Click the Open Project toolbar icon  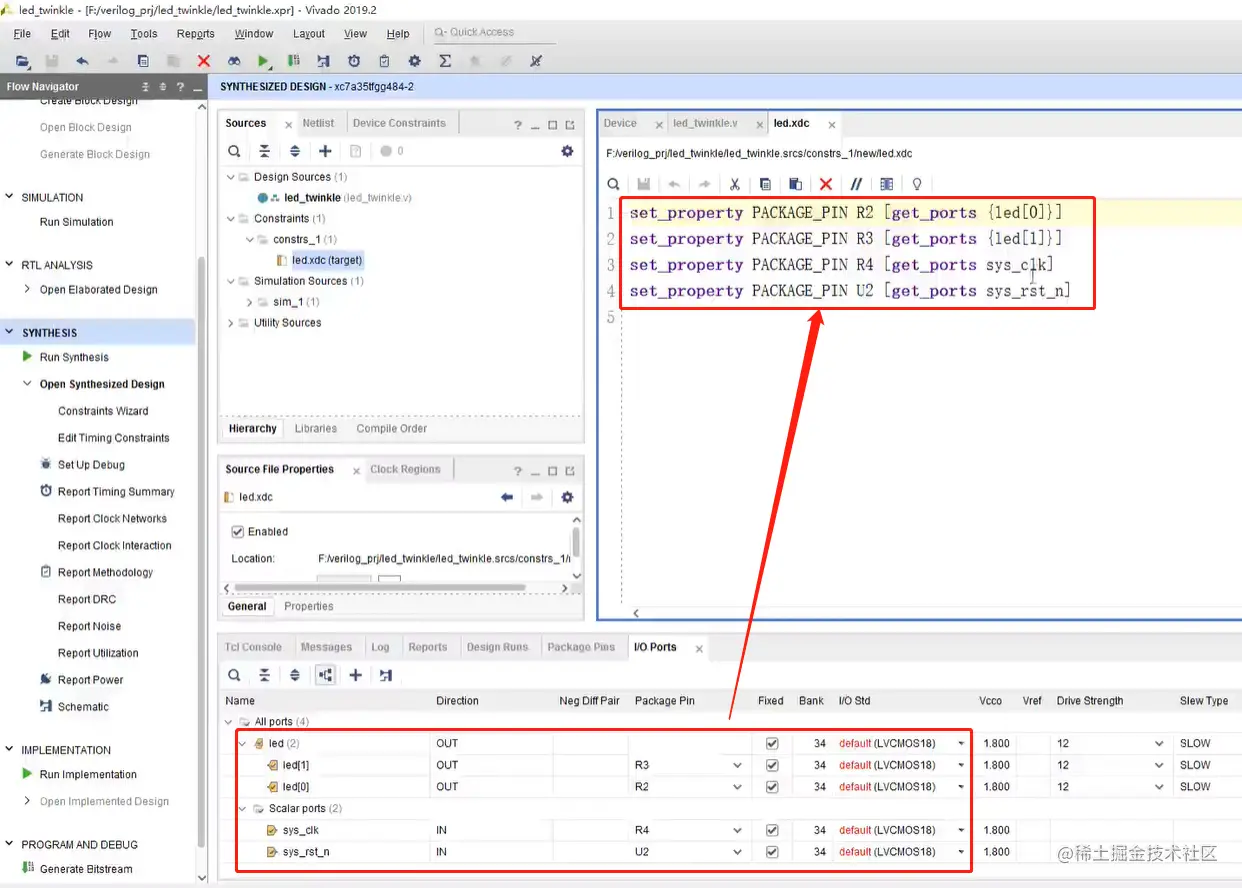coord(22,61)
